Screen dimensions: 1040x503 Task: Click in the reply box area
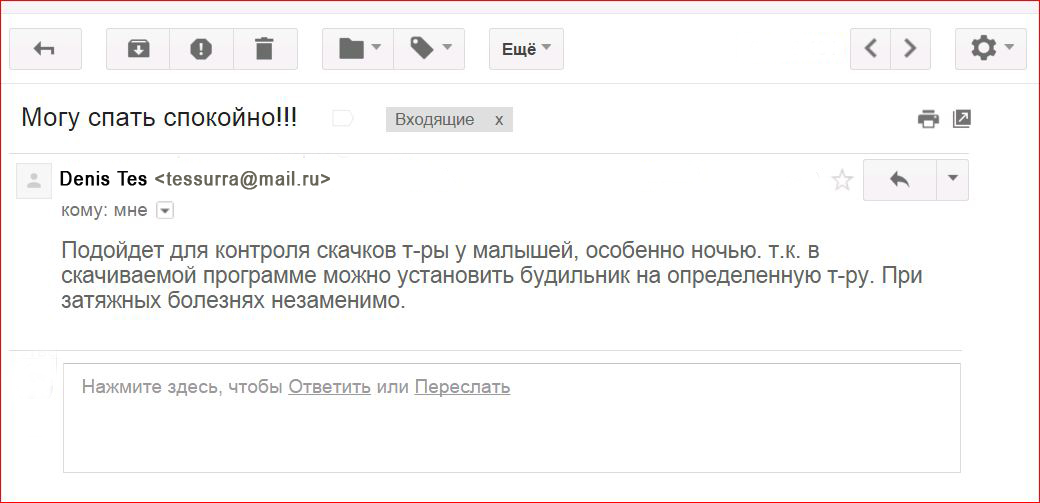point(511,418)
